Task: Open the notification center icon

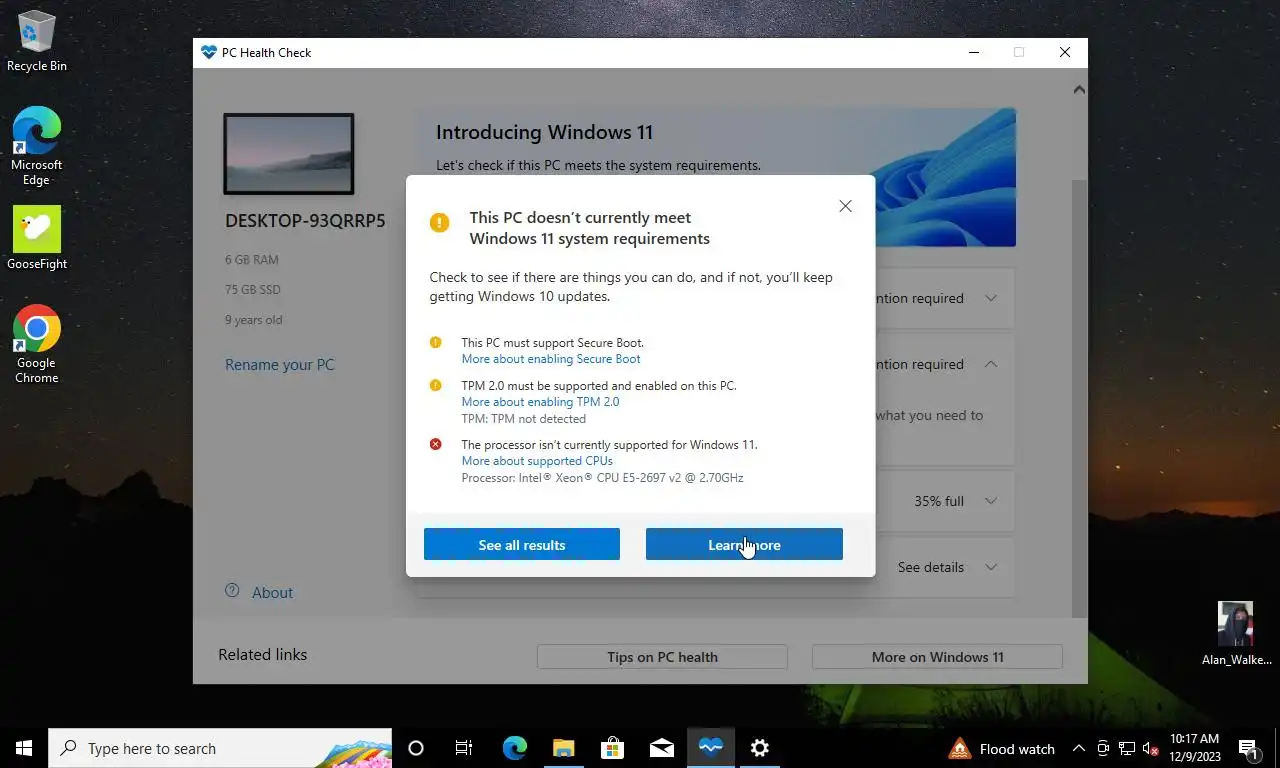Action: [x=1248, y=748]
